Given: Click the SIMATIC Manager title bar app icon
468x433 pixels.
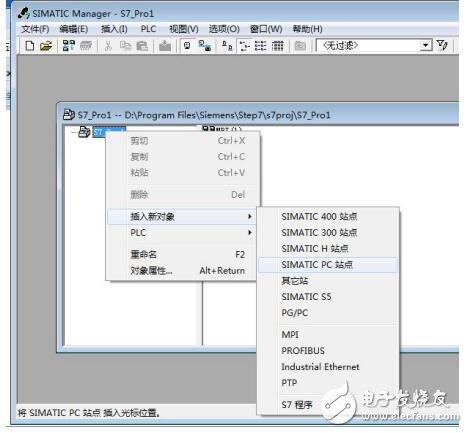Looking at the screenshot, I should coord(23,13).
